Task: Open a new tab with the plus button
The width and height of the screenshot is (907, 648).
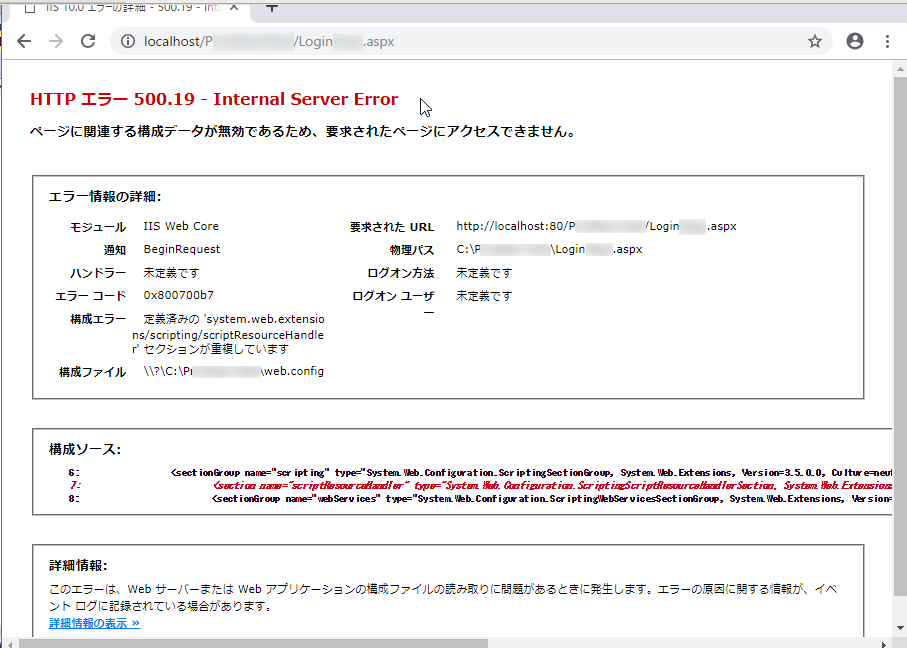Action: (x=271, y=7)
